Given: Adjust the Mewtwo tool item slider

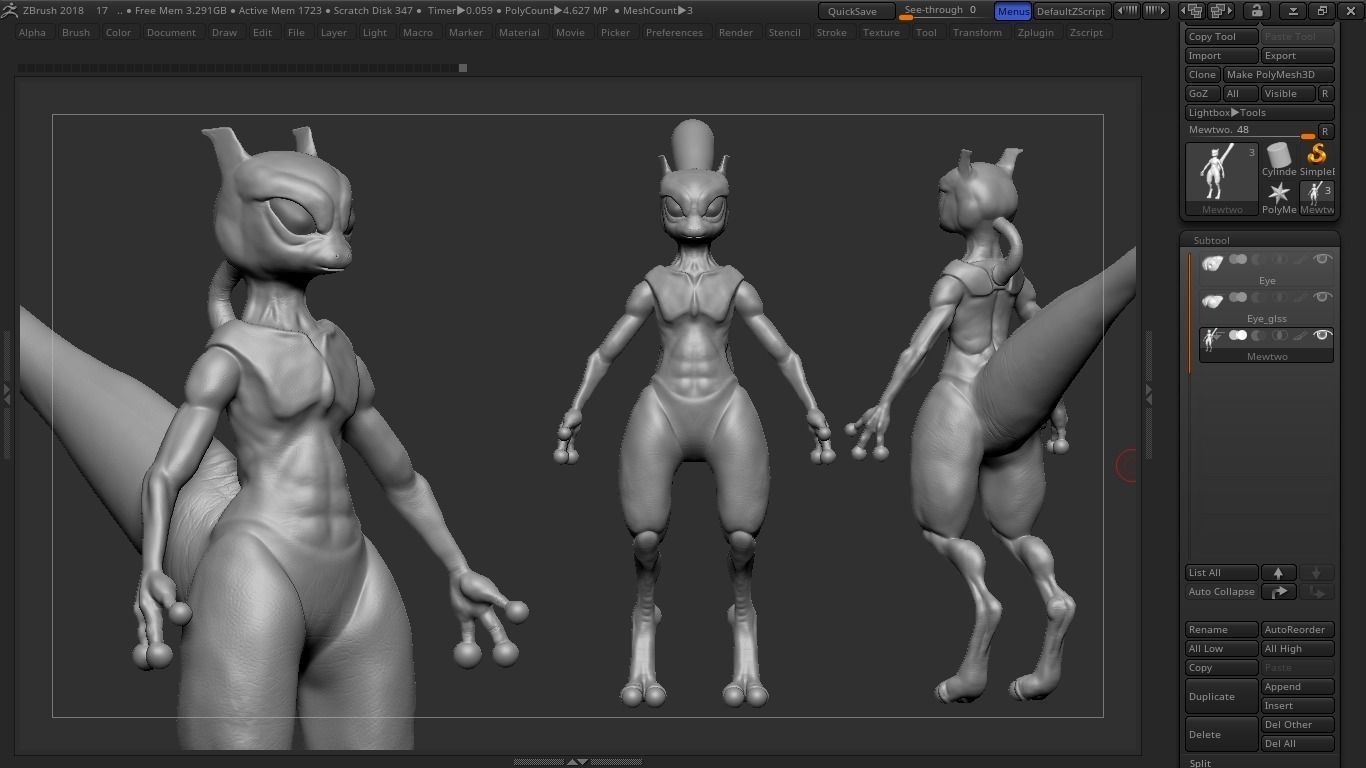Looking at the screenshot, I should click(x=1251, y=131).
